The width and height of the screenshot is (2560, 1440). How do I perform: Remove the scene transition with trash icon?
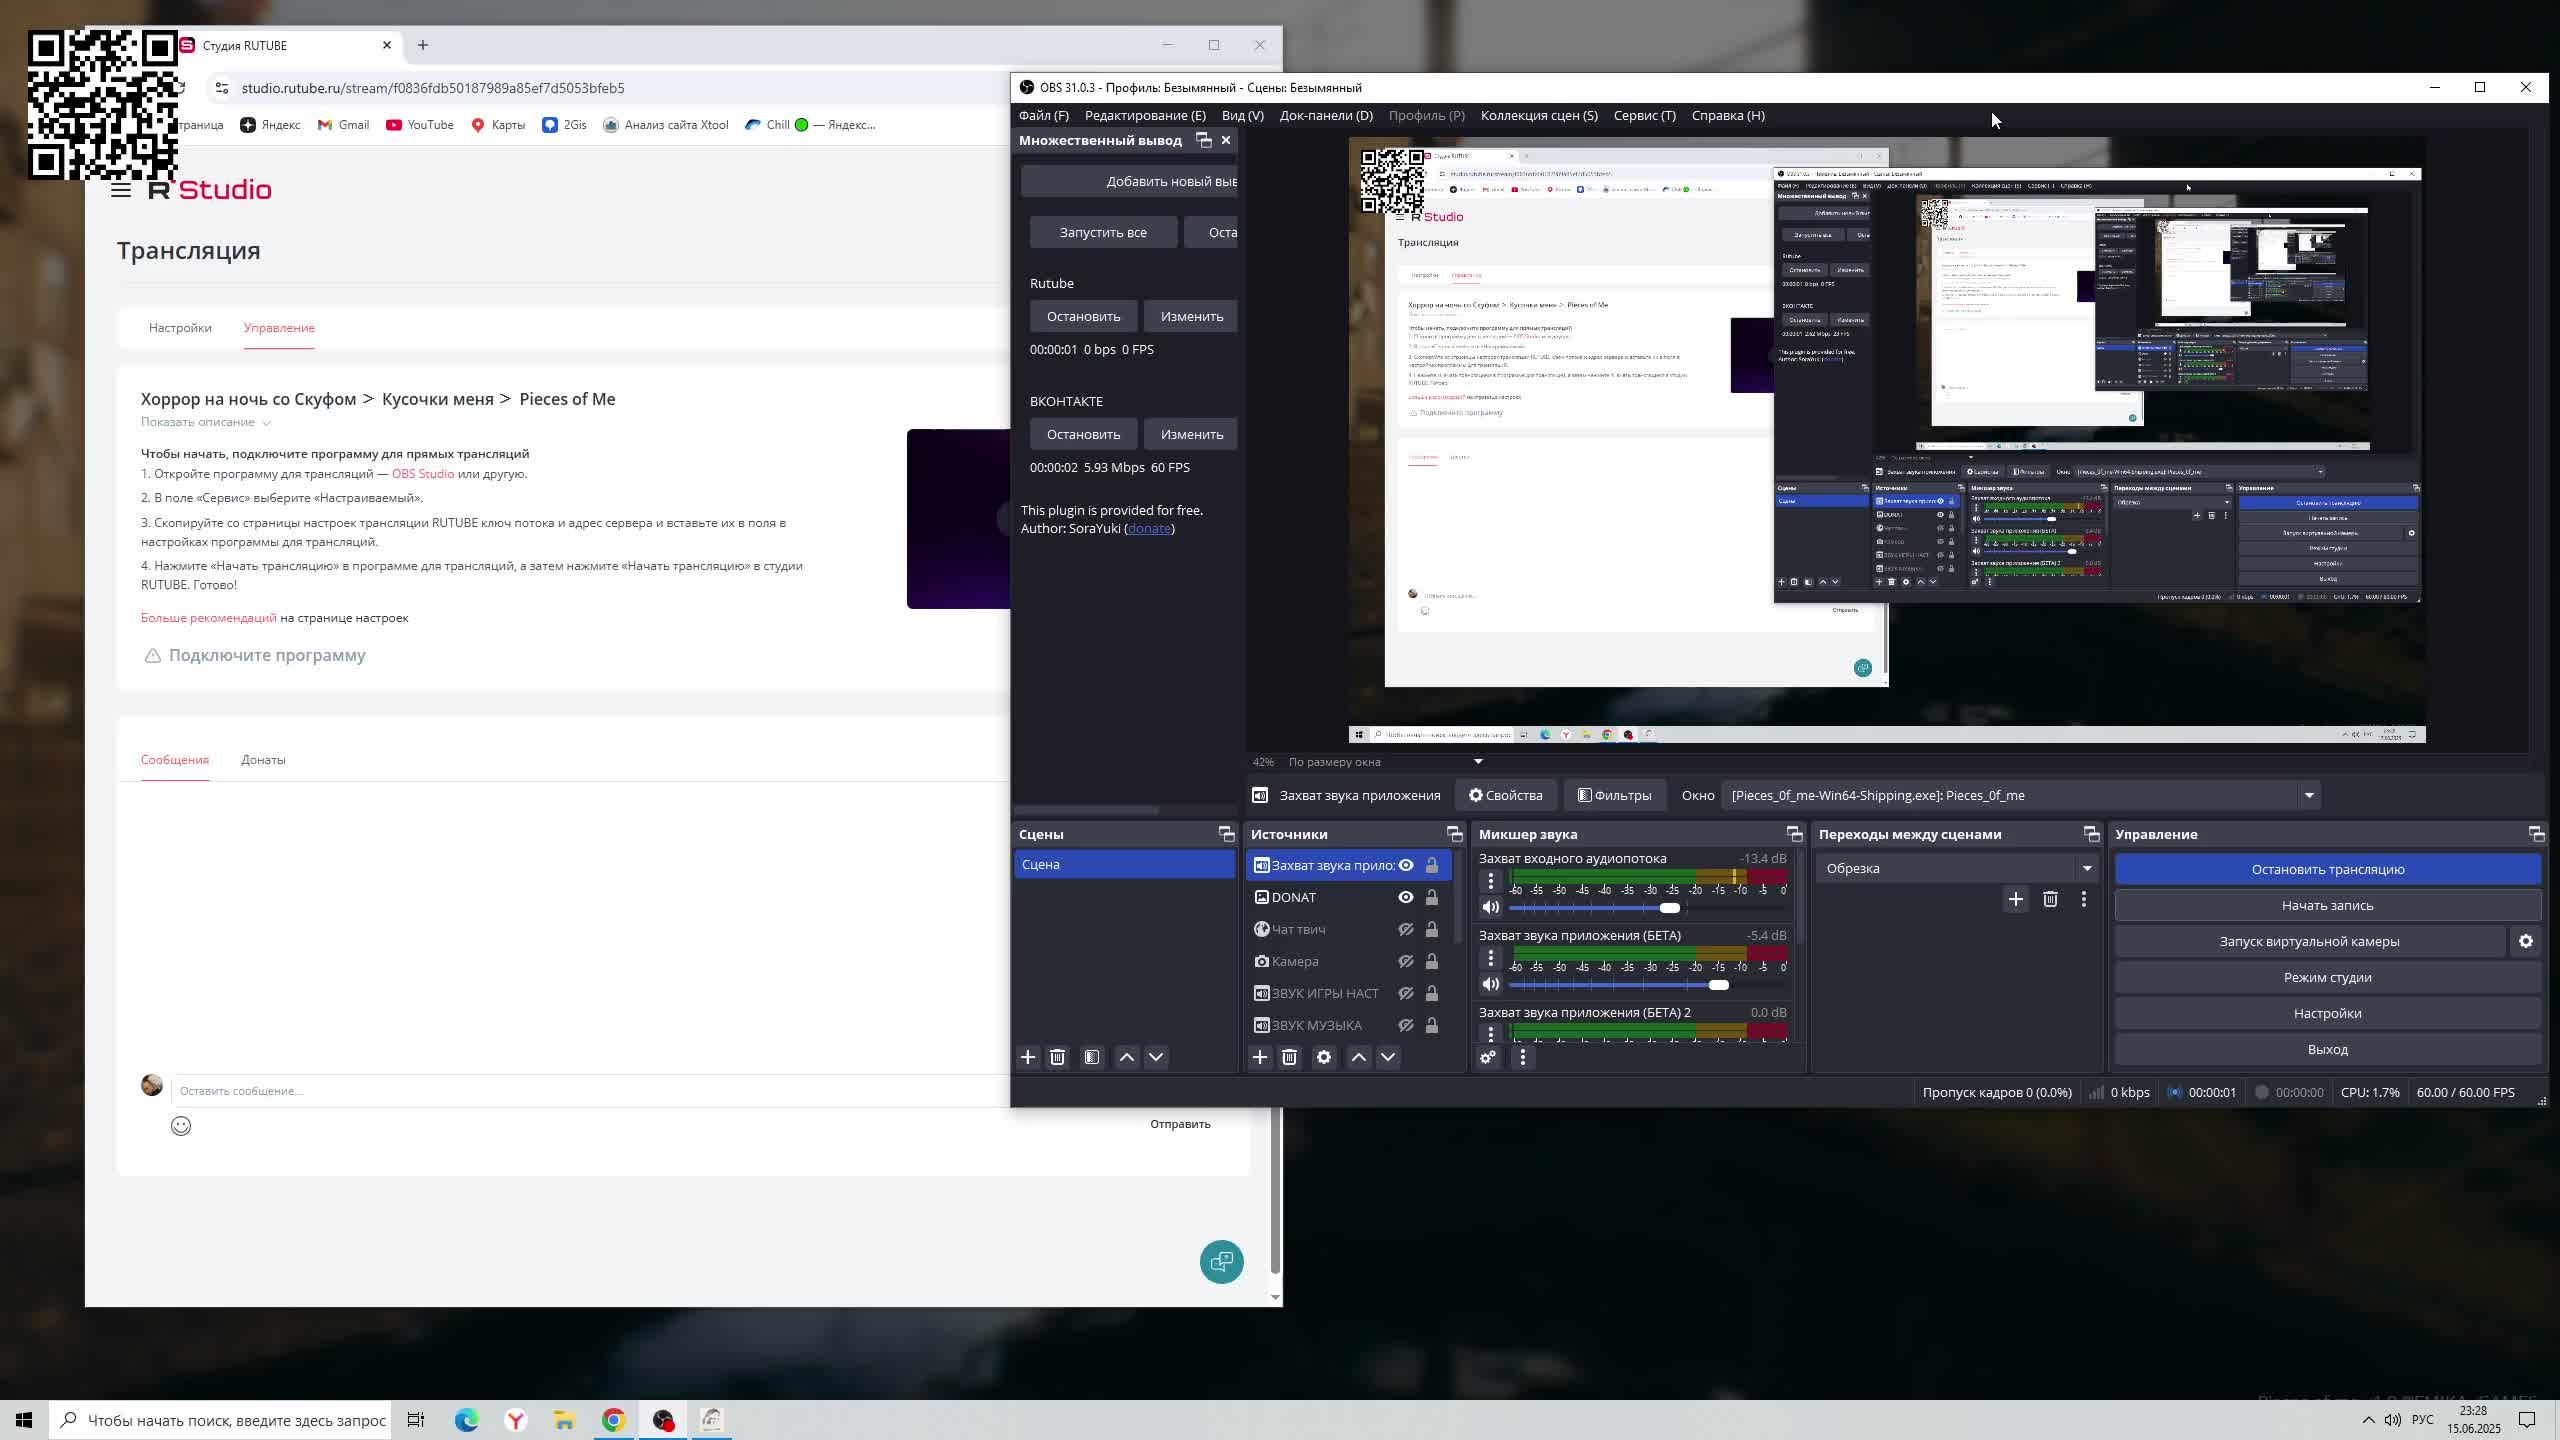click(x=2050, y=899)
